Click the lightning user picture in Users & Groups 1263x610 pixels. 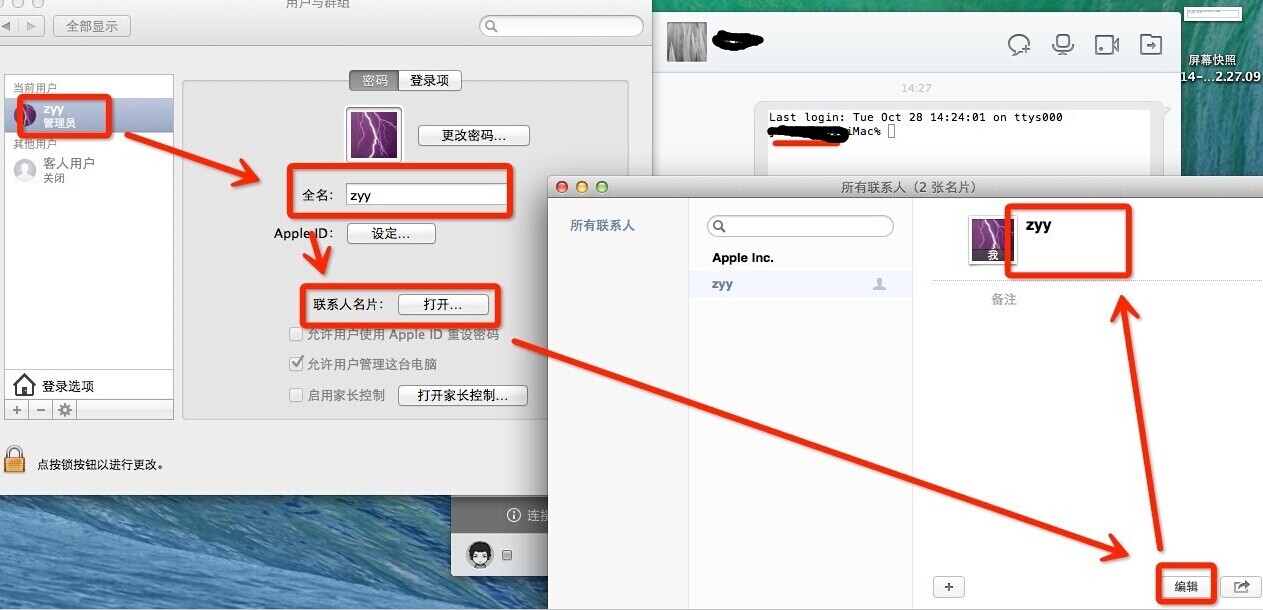[374, 134]
